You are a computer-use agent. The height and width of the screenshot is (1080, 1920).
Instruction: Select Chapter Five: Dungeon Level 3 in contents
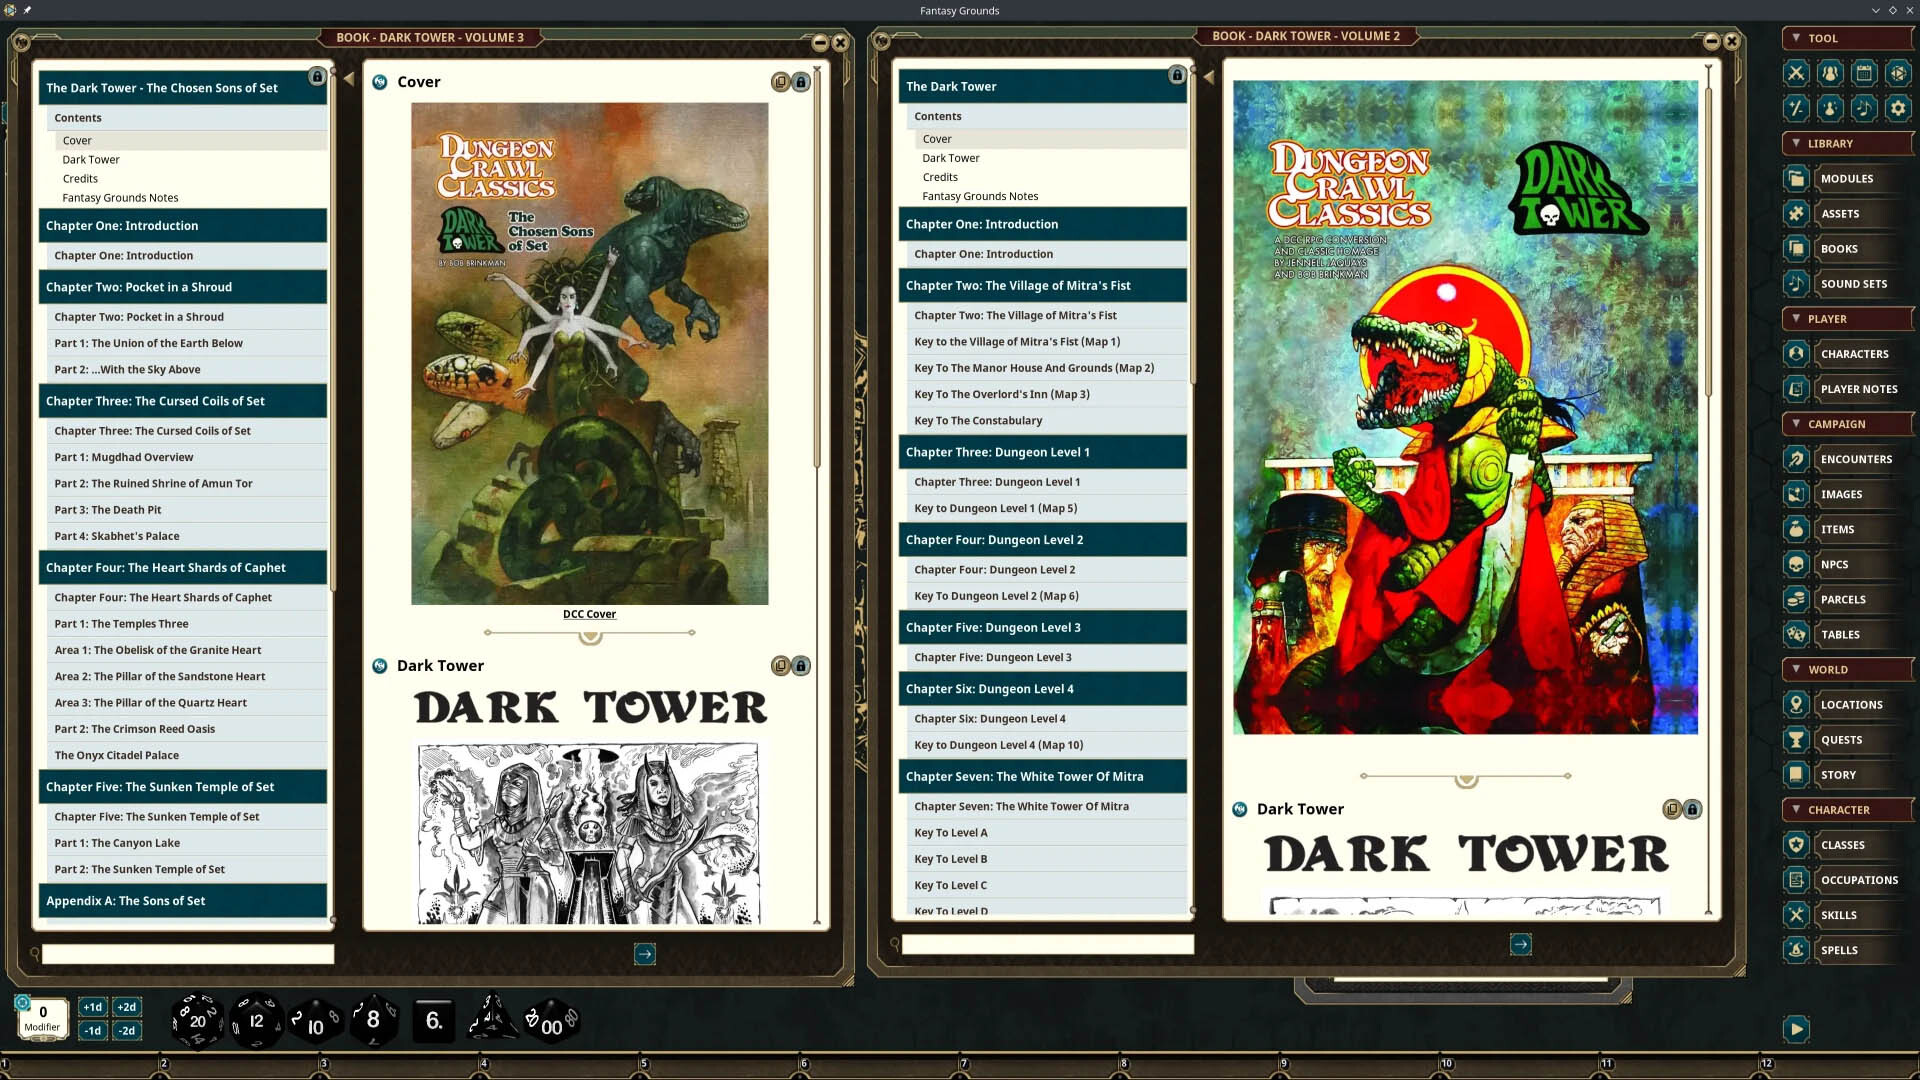[993, 657]
